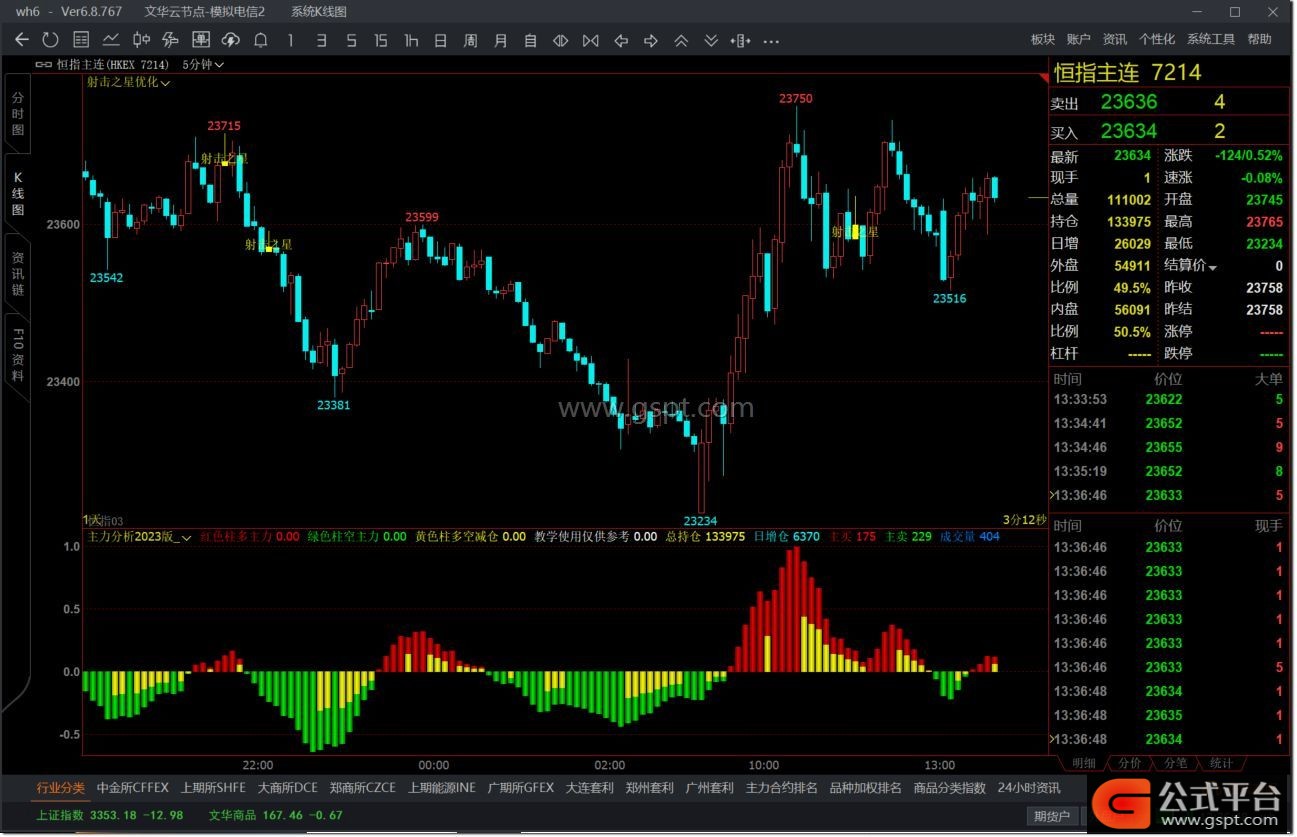
Task: Open the 大商所DCE tab
Action: coord(288,788)
